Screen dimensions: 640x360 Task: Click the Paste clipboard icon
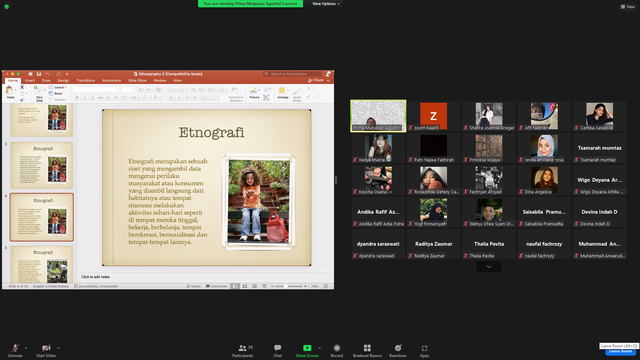(10, 91)
